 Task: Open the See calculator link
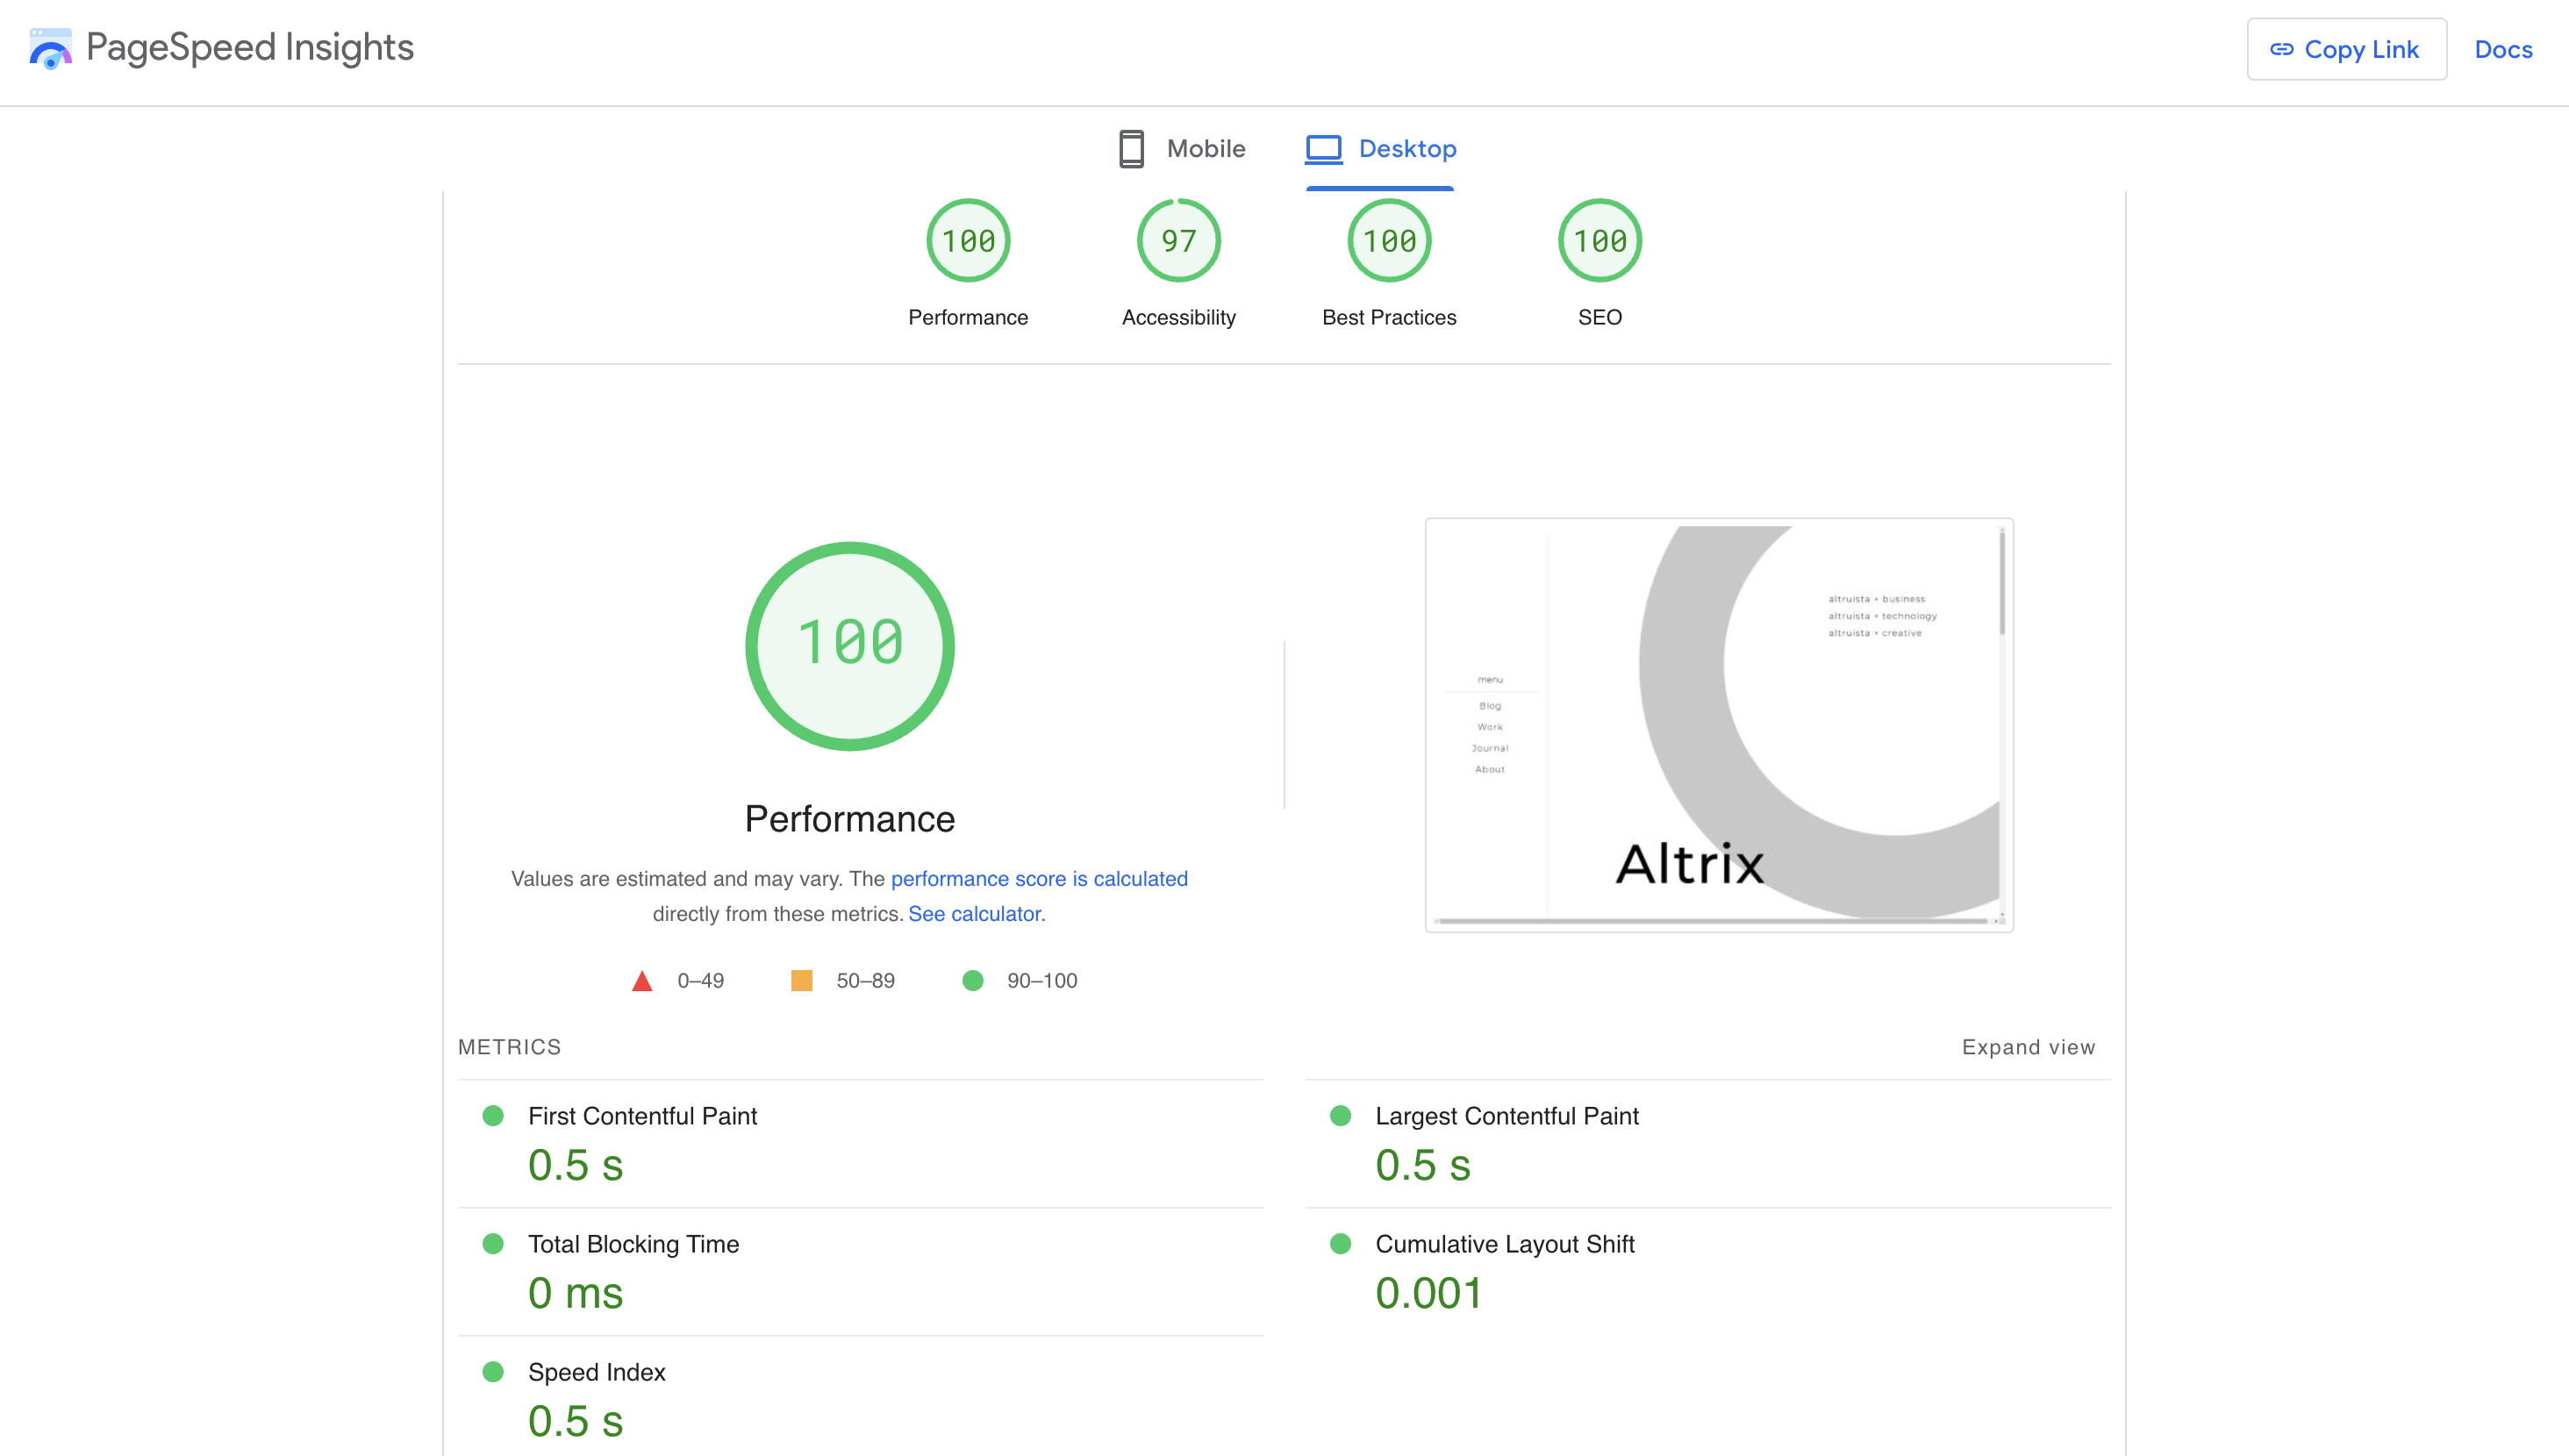975,913
